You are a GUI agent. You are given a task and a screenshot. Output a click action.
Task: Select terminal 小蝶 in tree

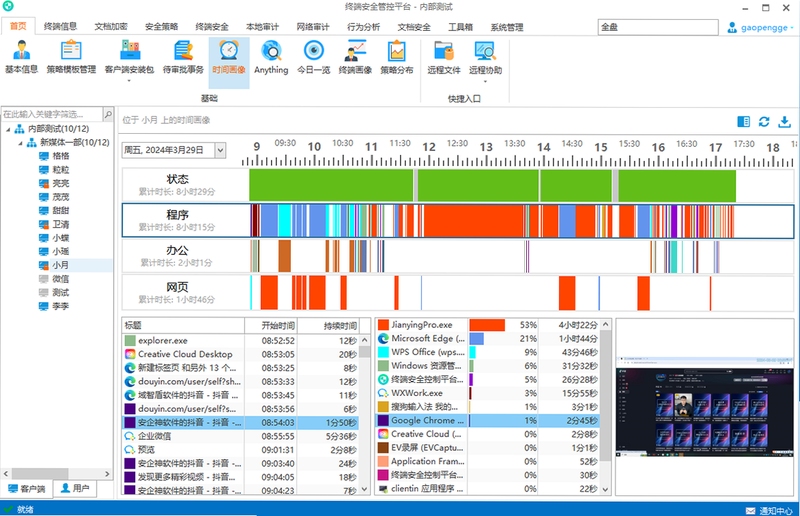tap(60, 238)
